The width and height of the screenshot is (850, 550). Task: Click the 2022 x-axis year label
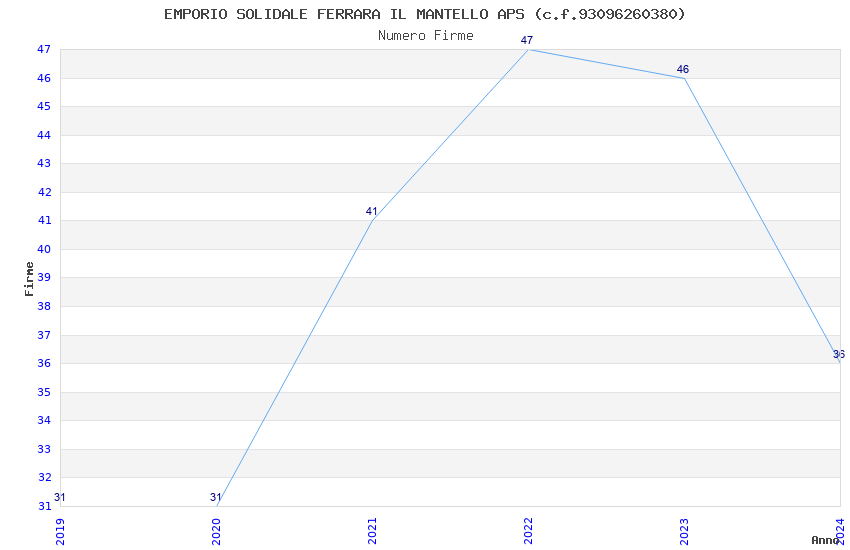[x=528, y=532]
